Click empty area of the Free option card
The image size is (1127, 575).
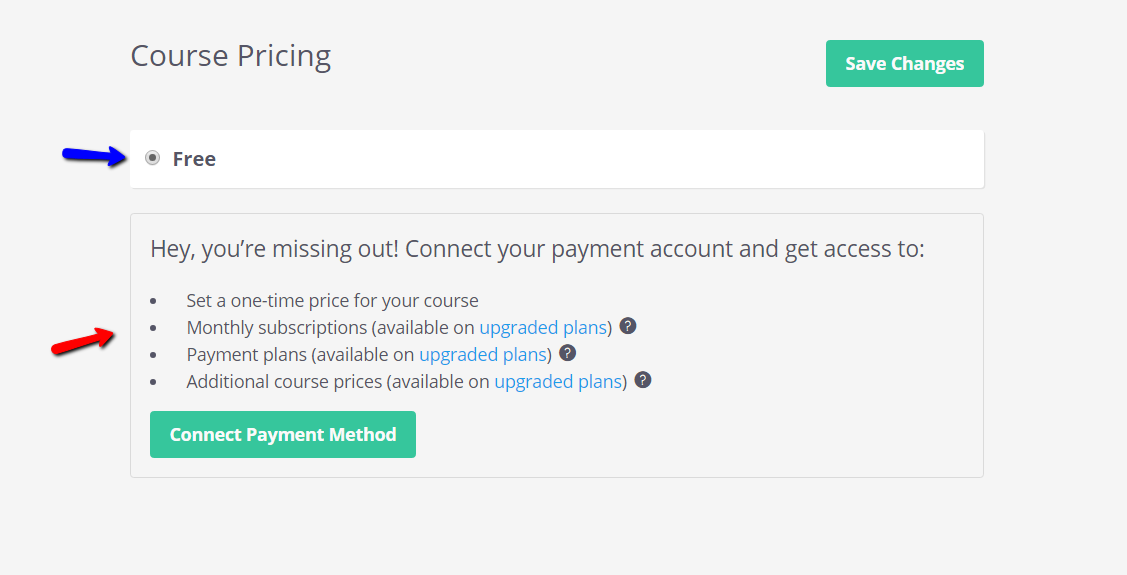(x=575, y=159)
